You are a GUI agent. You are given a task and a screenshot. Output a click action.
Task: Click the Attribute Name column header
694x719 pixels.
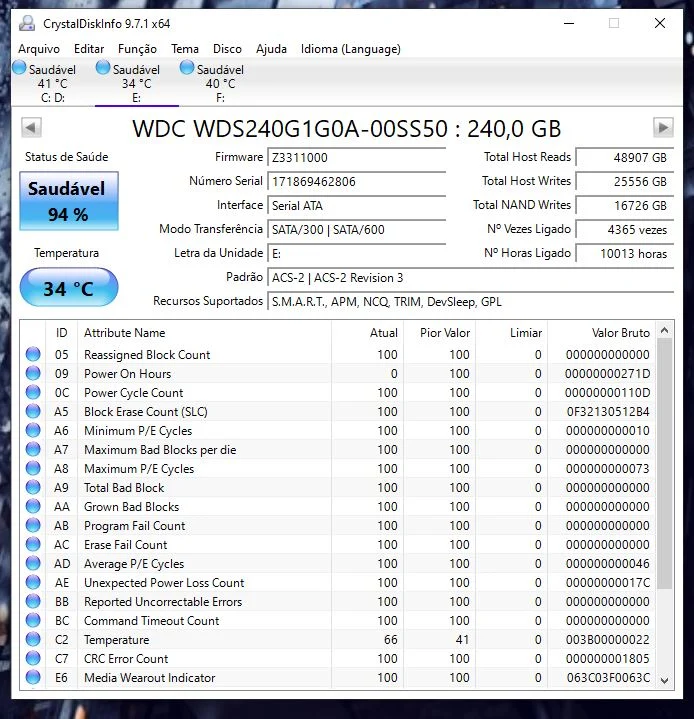[204, 333]
